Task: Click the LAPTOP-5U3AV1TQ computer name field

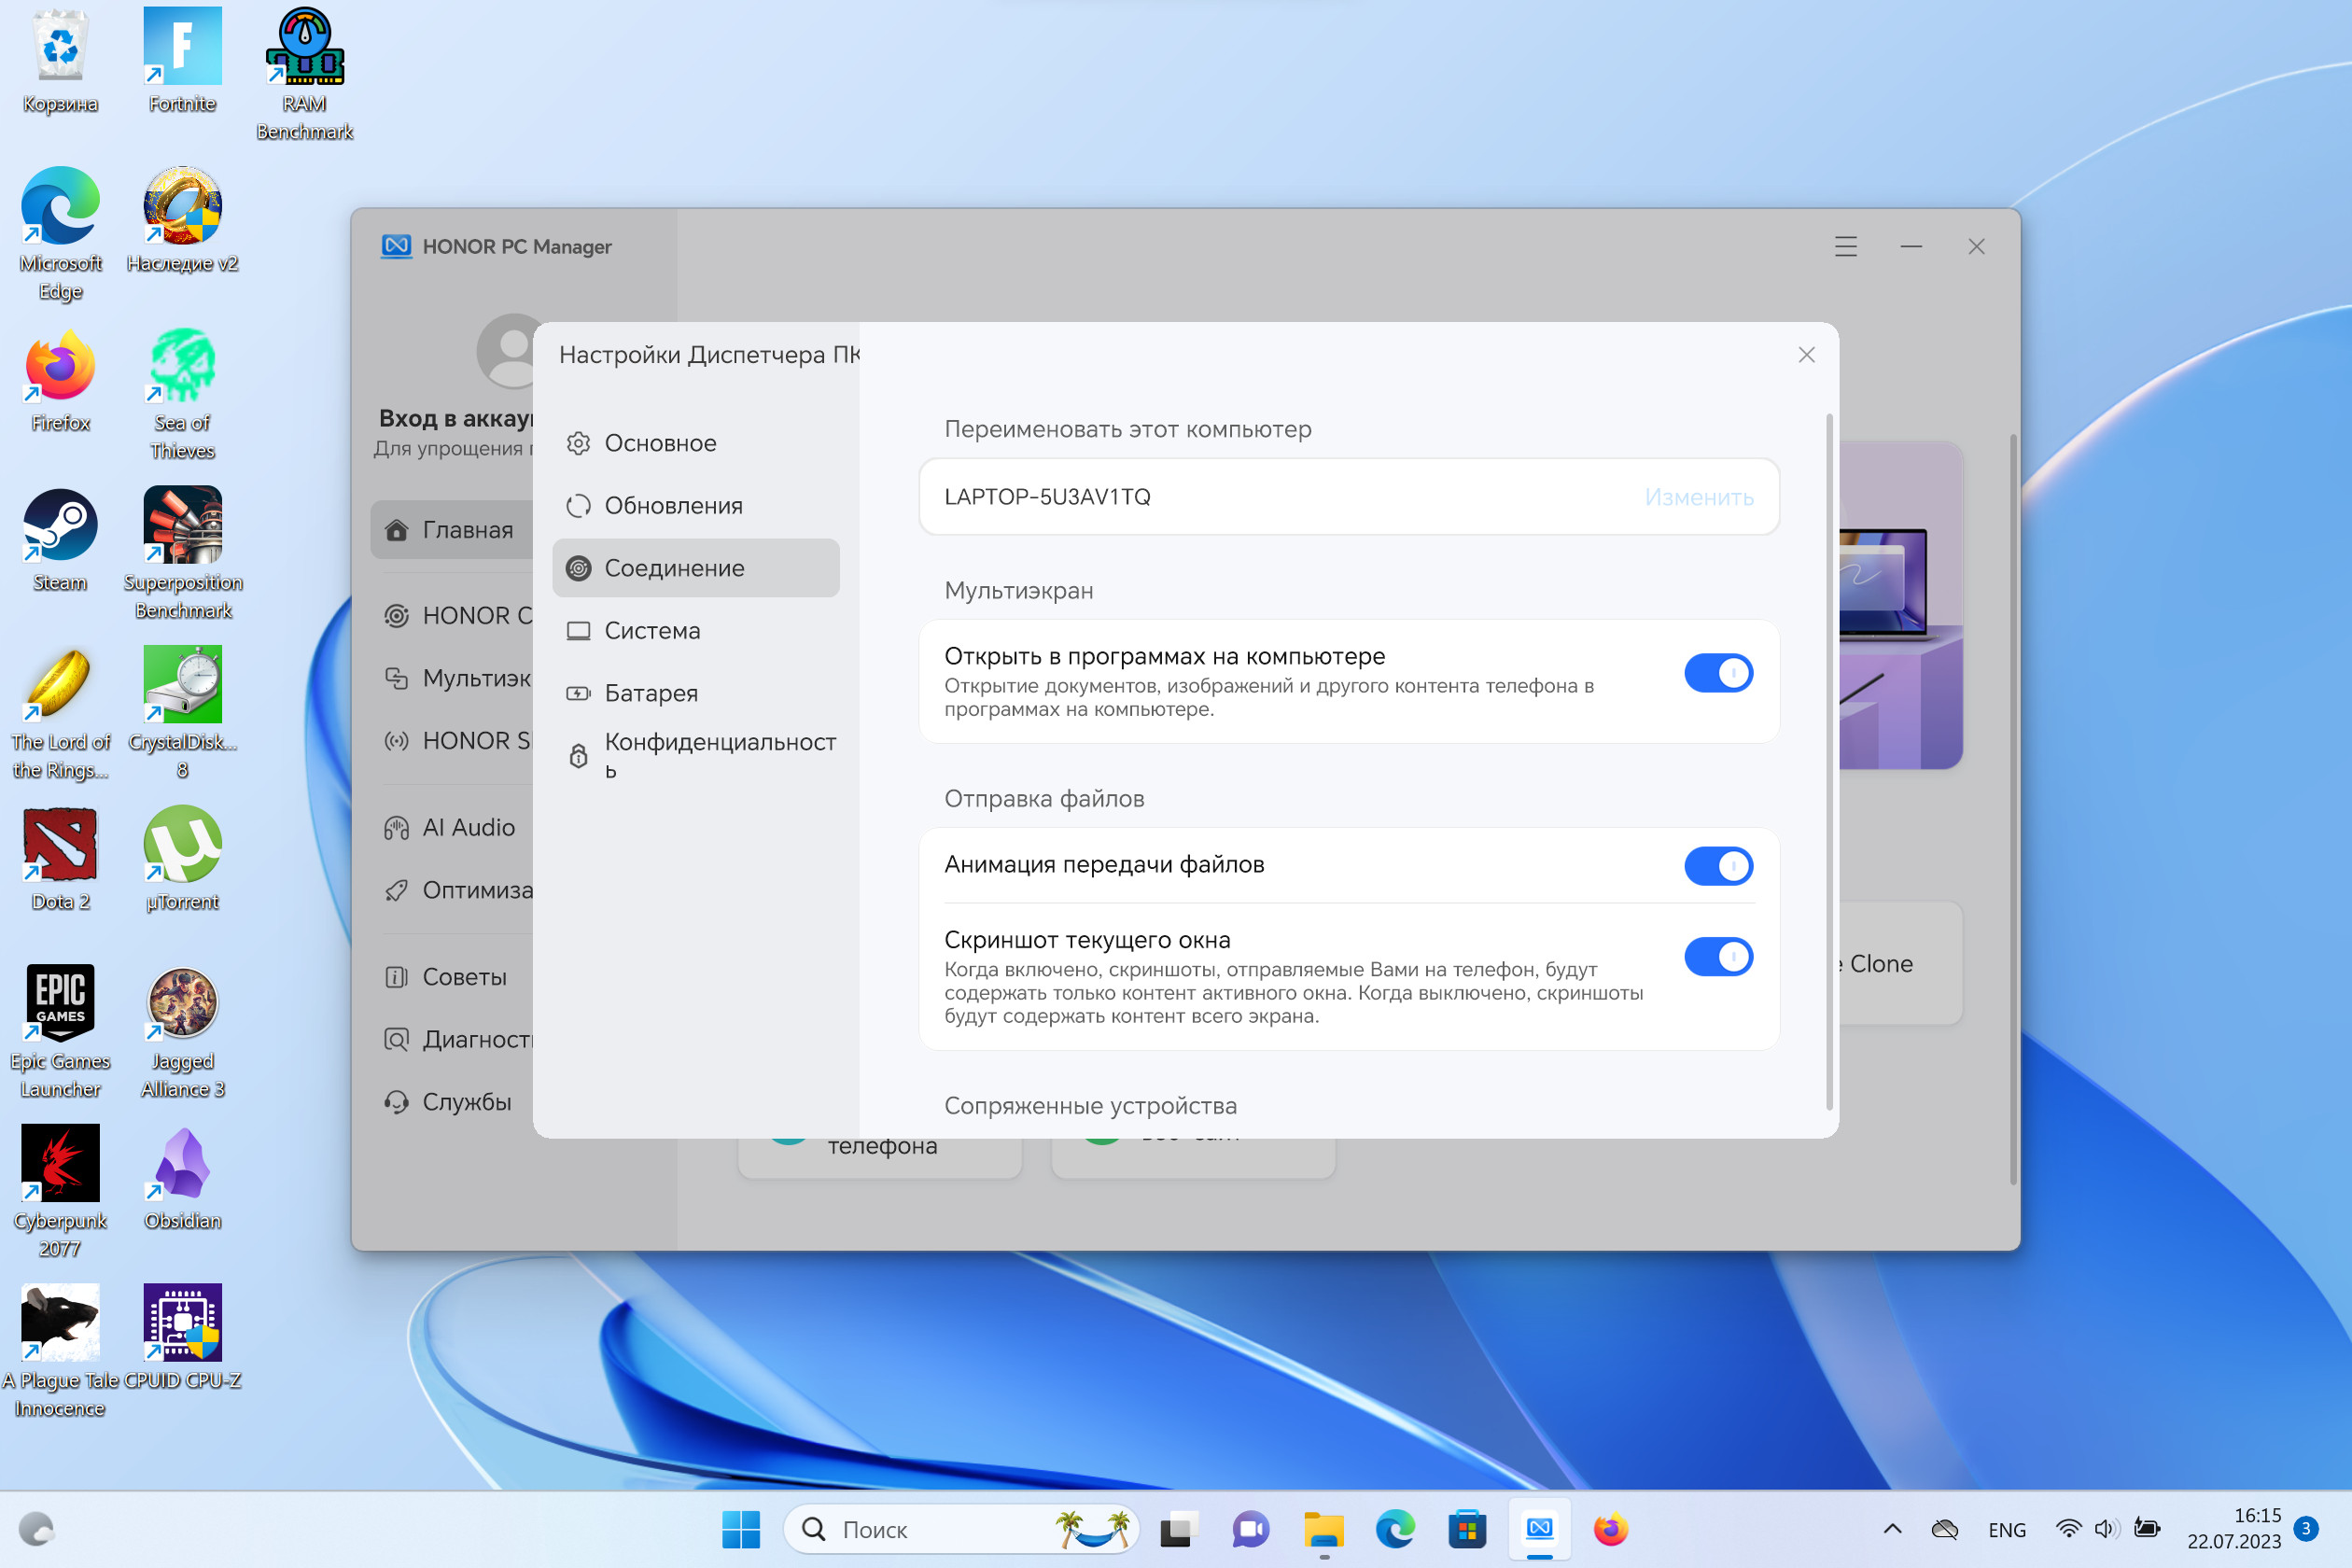Action: 1348,497
